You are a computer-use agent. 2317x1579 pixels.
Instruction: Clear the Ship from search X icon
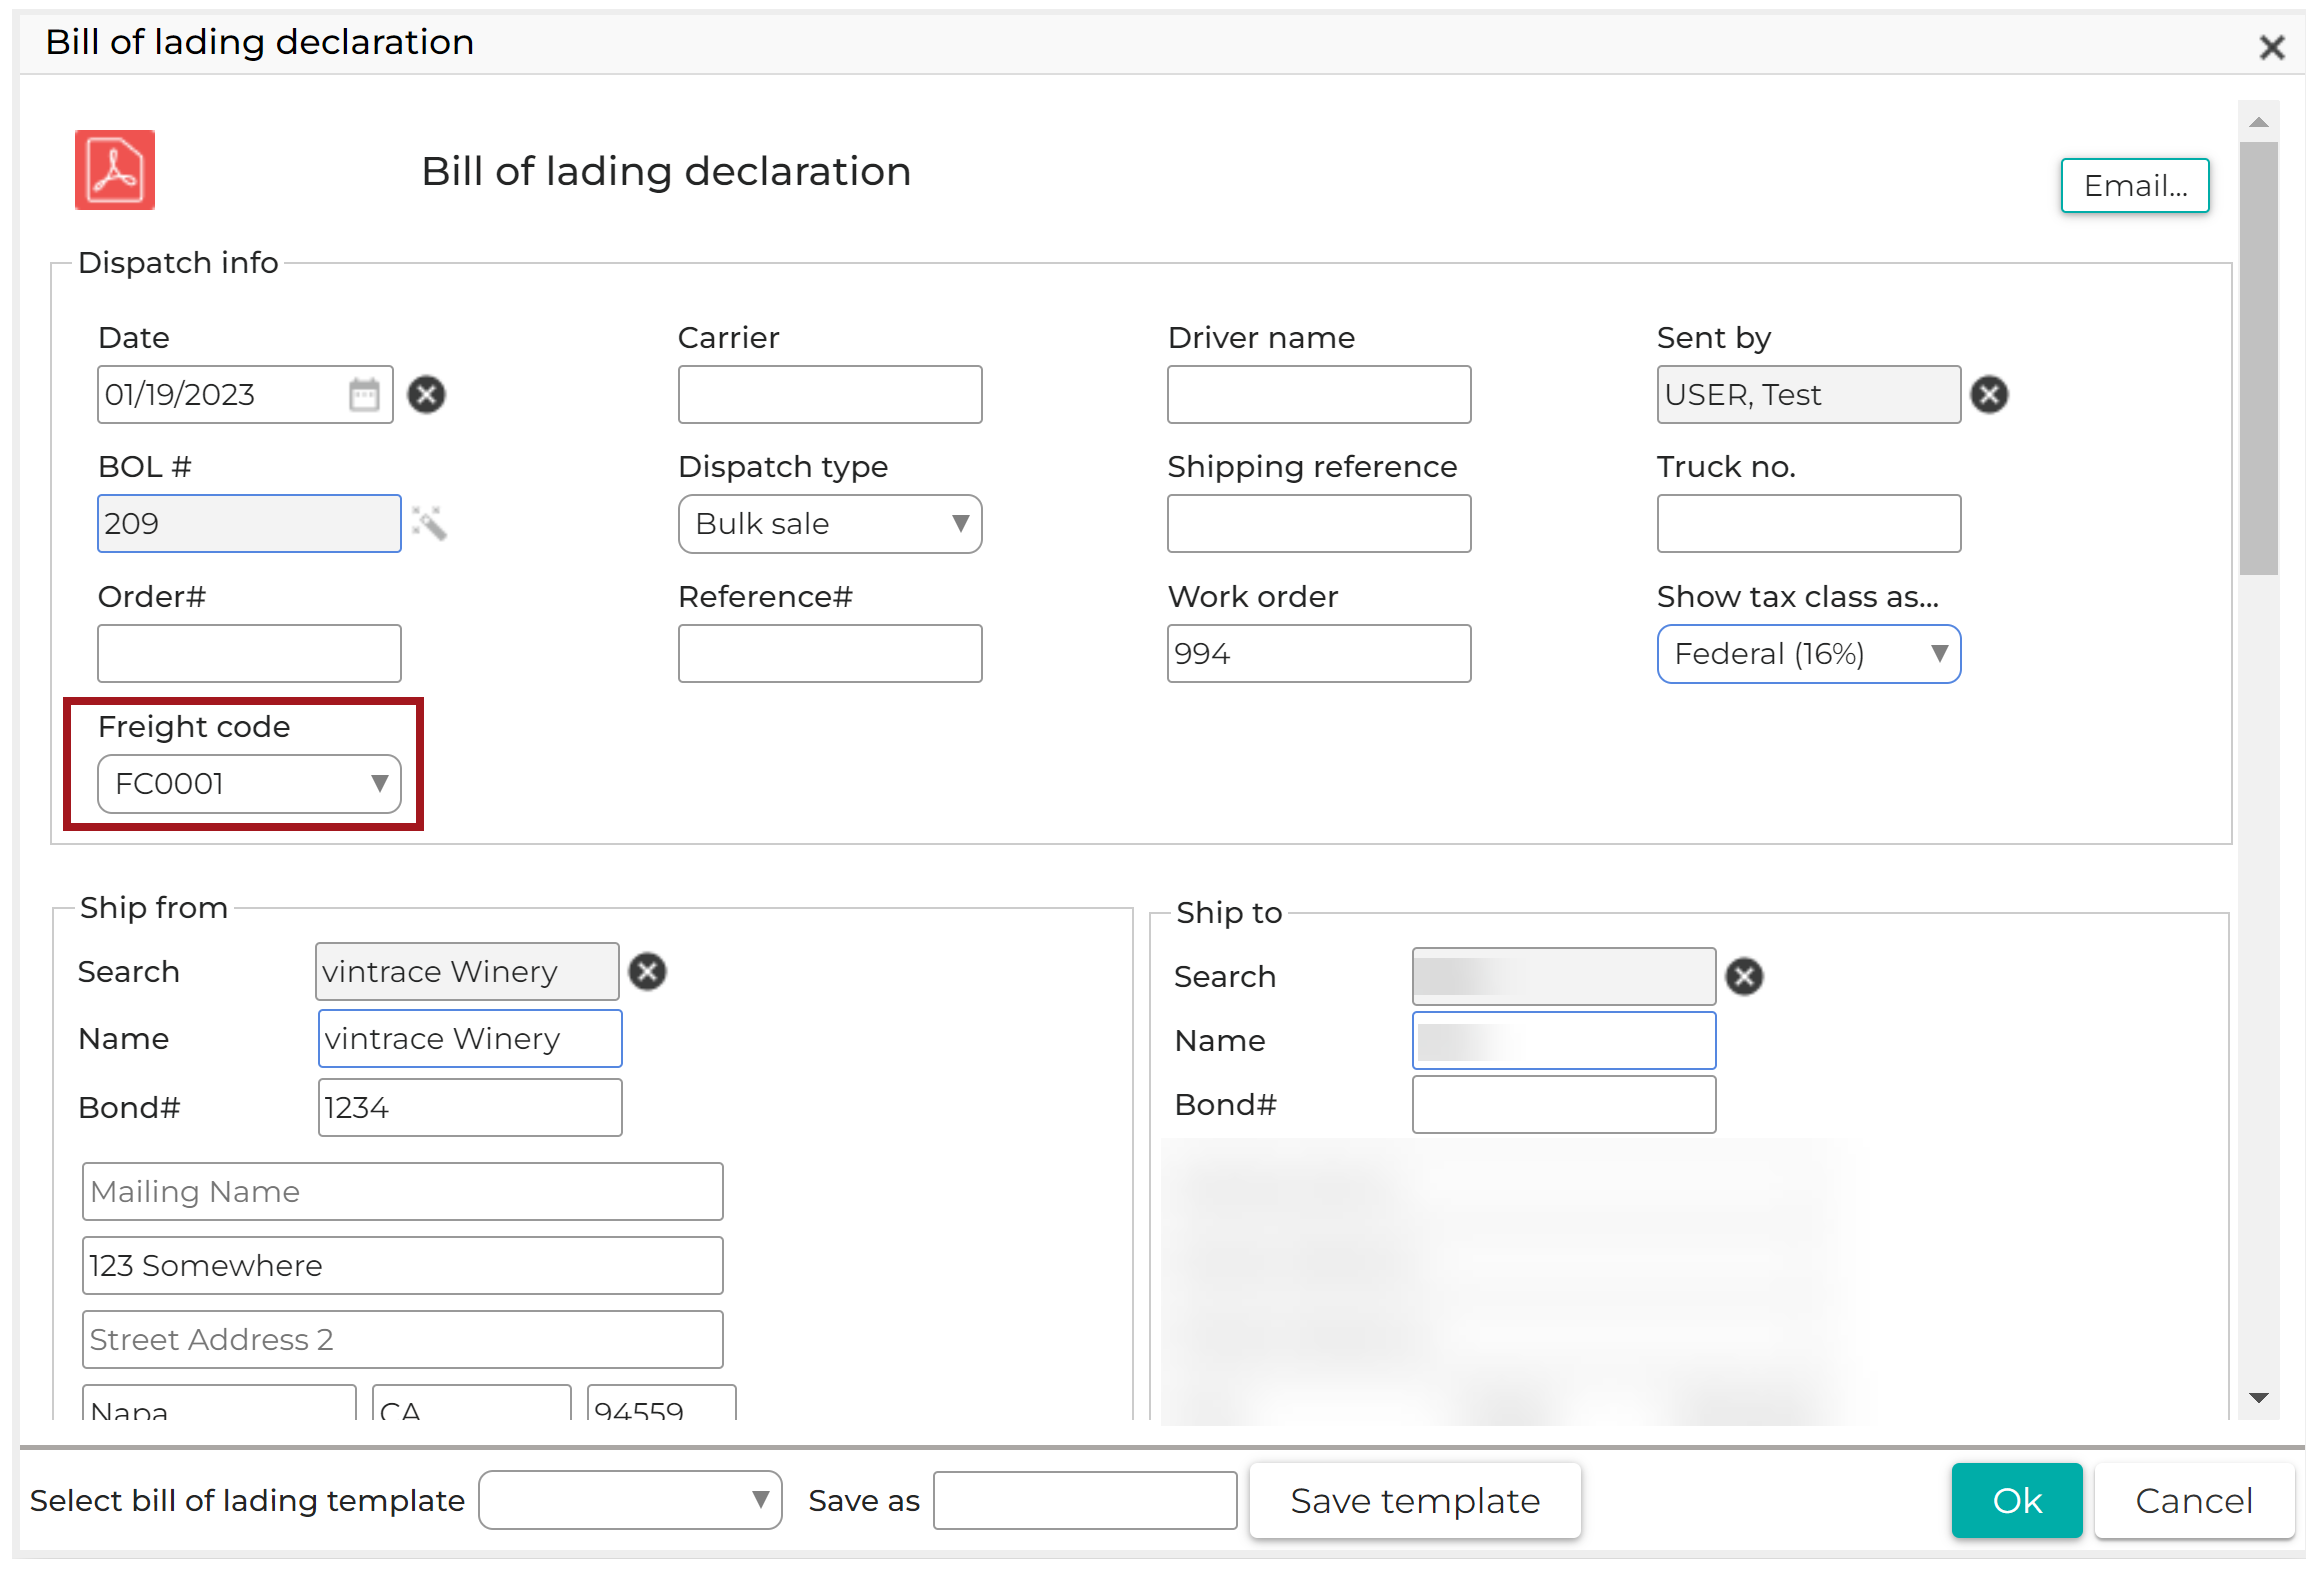tap(647, 971)
